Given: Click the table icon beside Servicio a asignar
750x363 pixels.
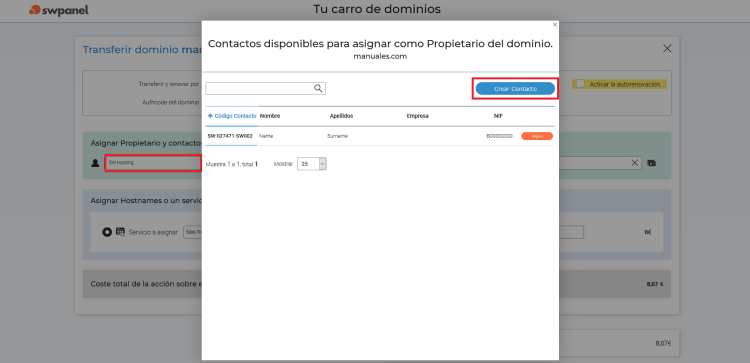Looking at the screenshot, I should 120,231.
